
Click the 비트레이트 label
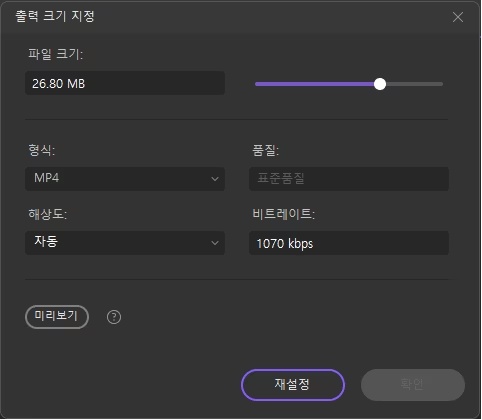[283, 214]
